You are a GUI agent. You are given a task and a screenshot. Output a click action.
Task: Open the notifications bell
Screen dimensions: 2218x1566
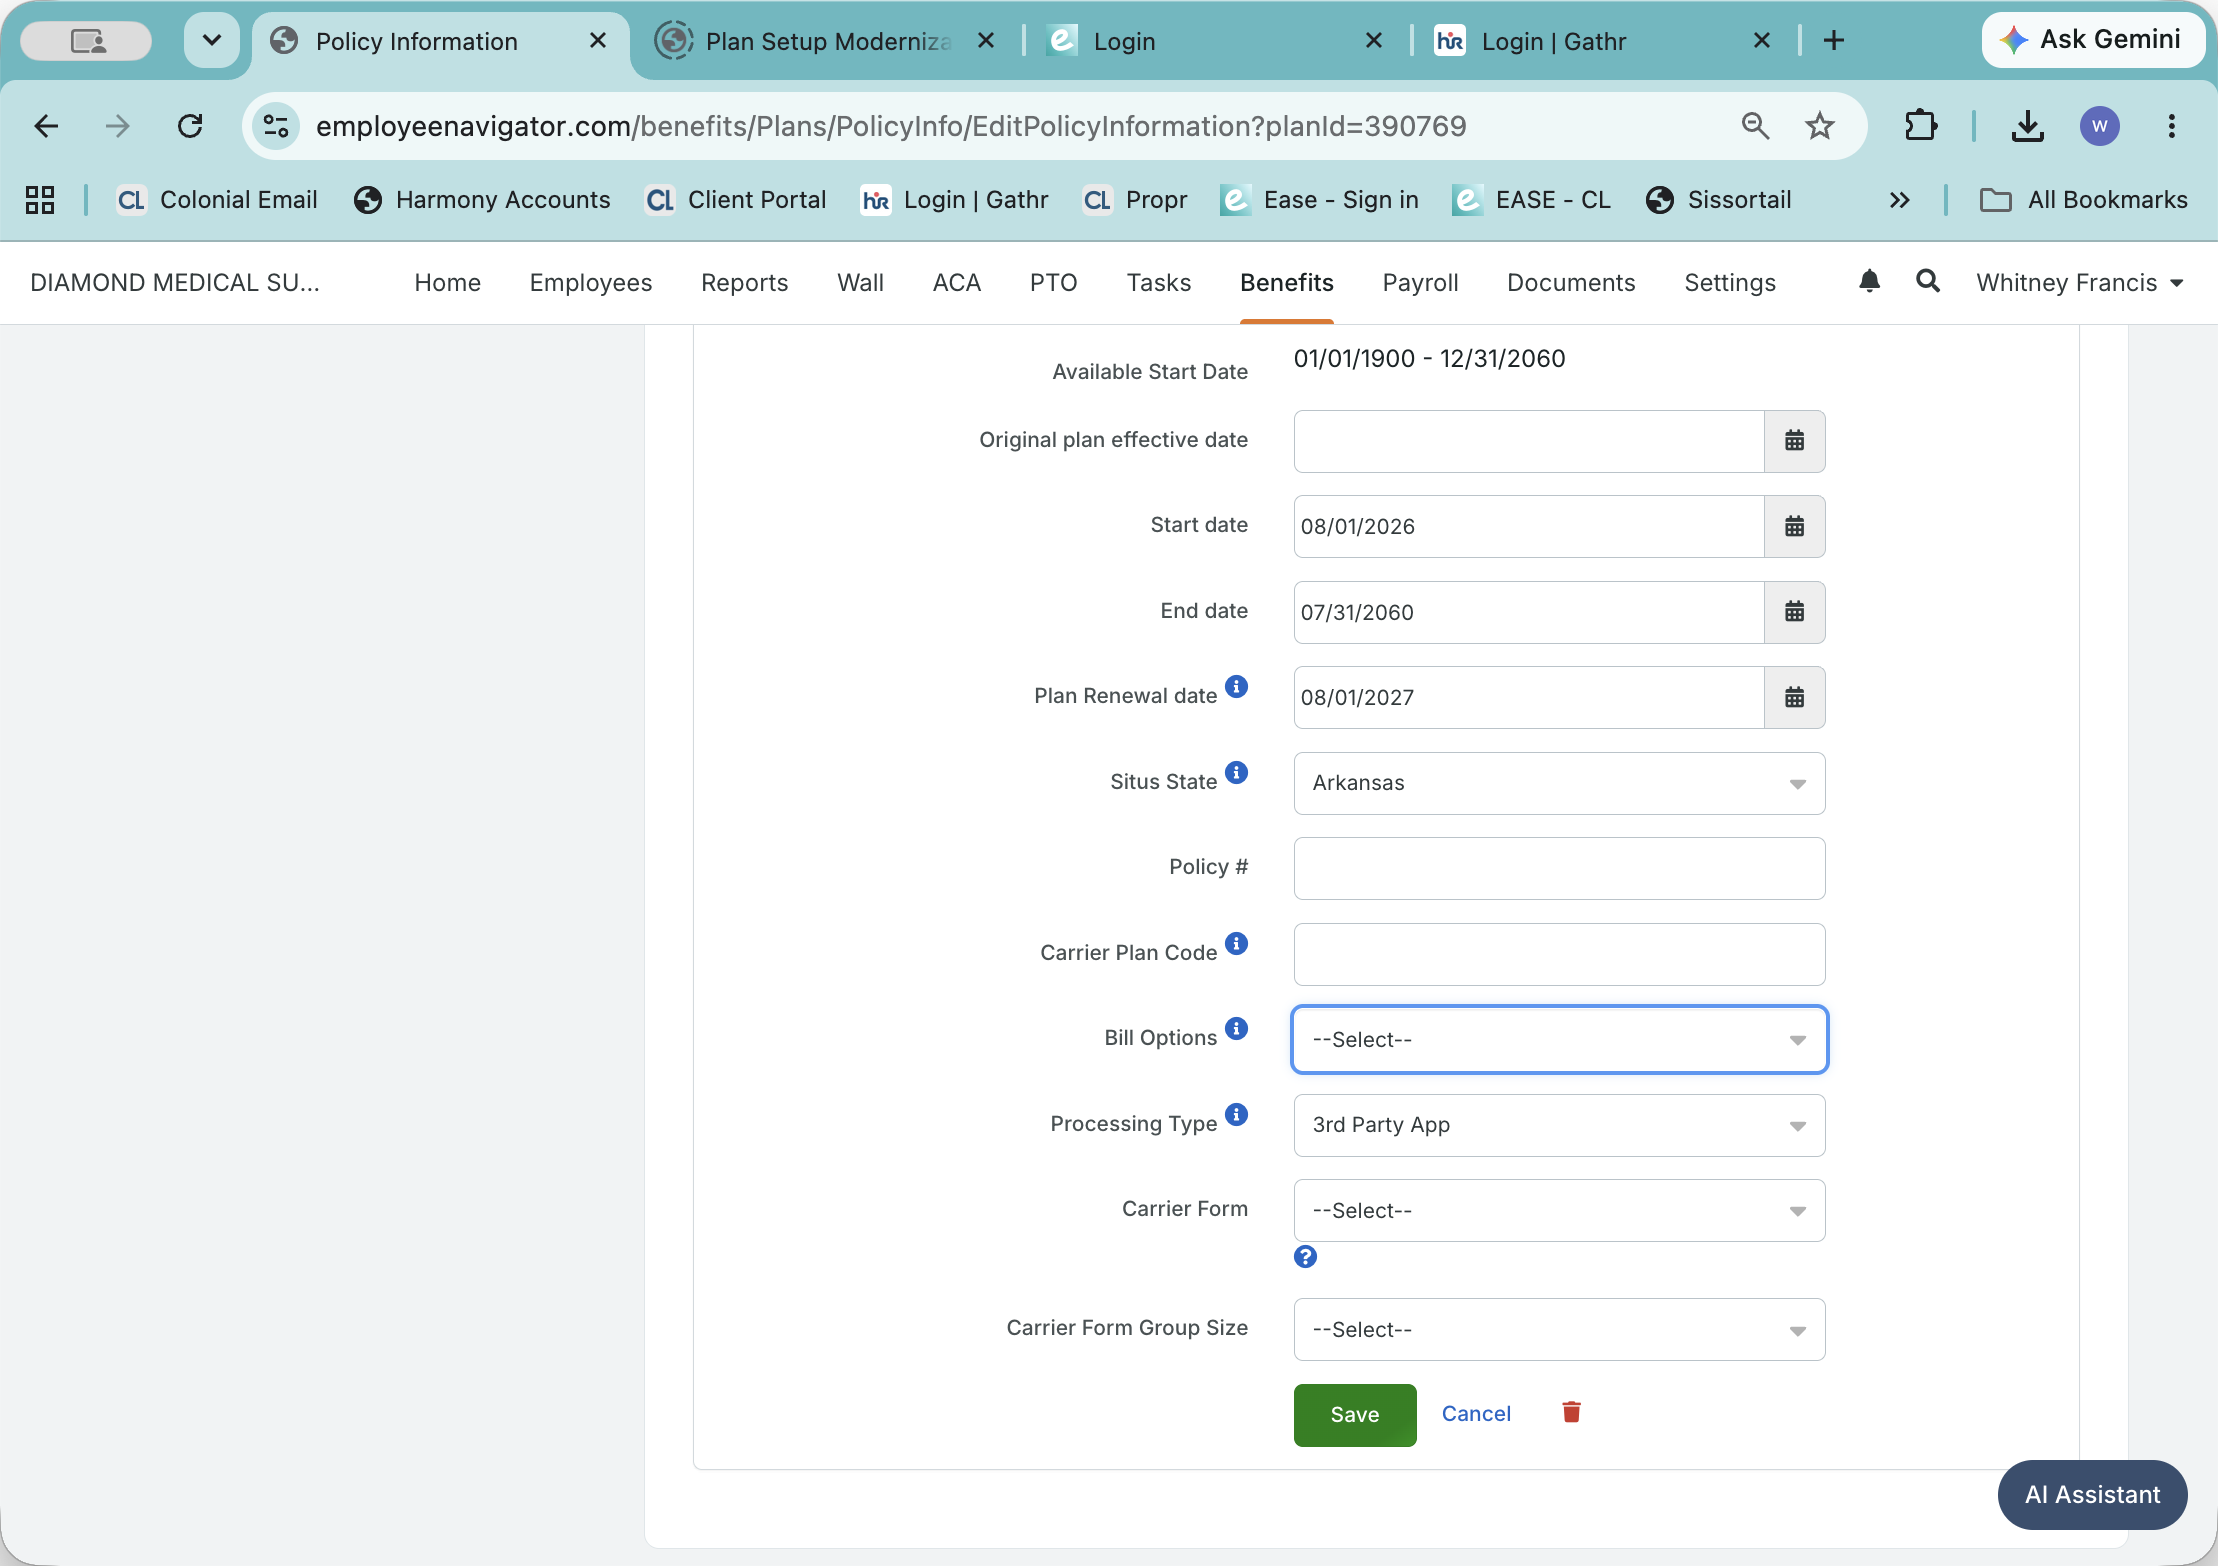(1869, 281)
